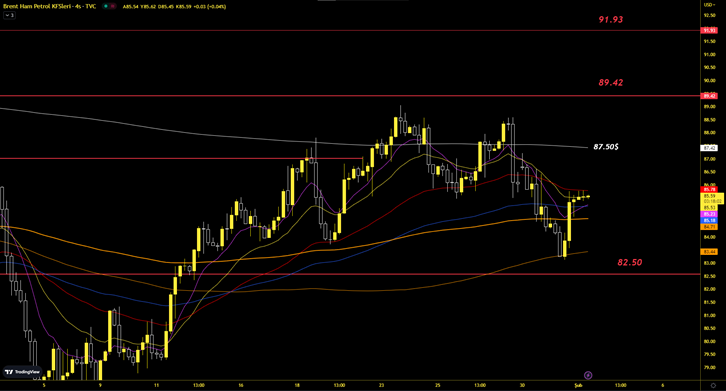Click the Brent Ham Petrol symbol title

coord(49,6)
